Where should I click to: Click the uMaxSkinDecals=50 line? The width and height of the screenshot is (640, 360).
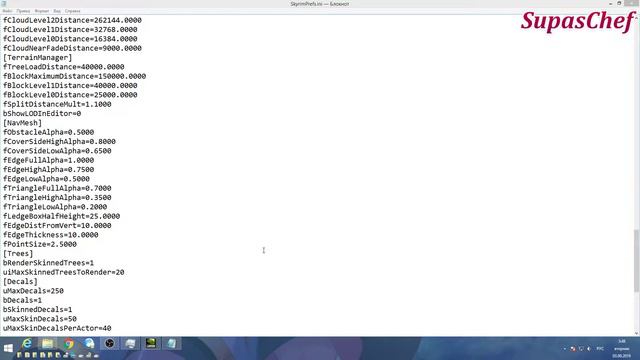tap(40, 319)
